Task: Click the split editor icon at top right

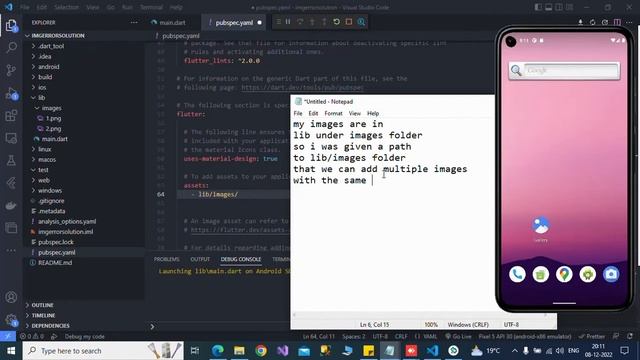Action: [x=617, y=22]
